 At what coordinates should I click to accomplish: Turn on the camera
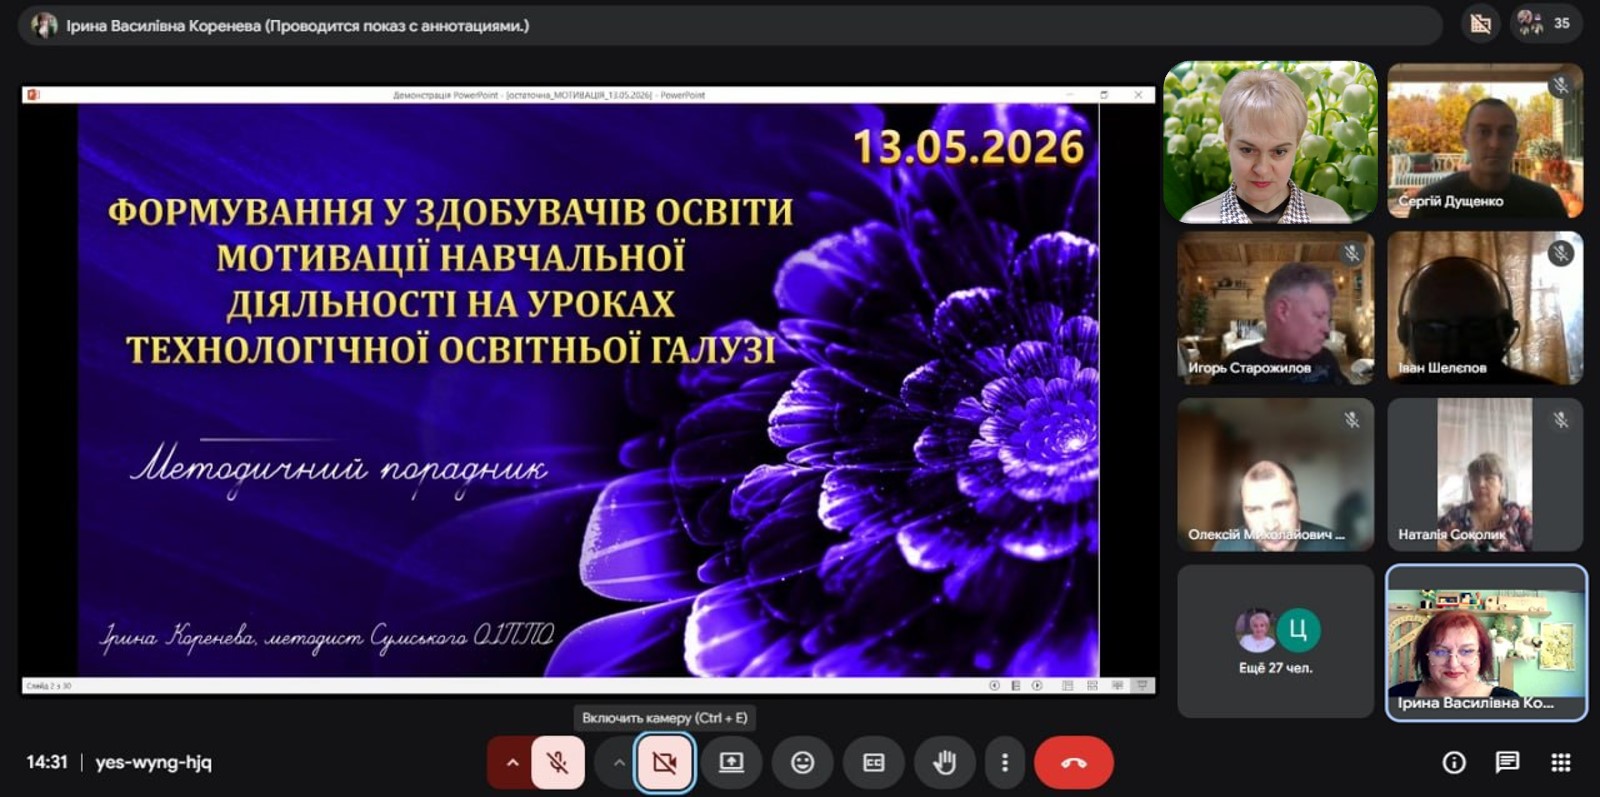[x=664, y=763]
